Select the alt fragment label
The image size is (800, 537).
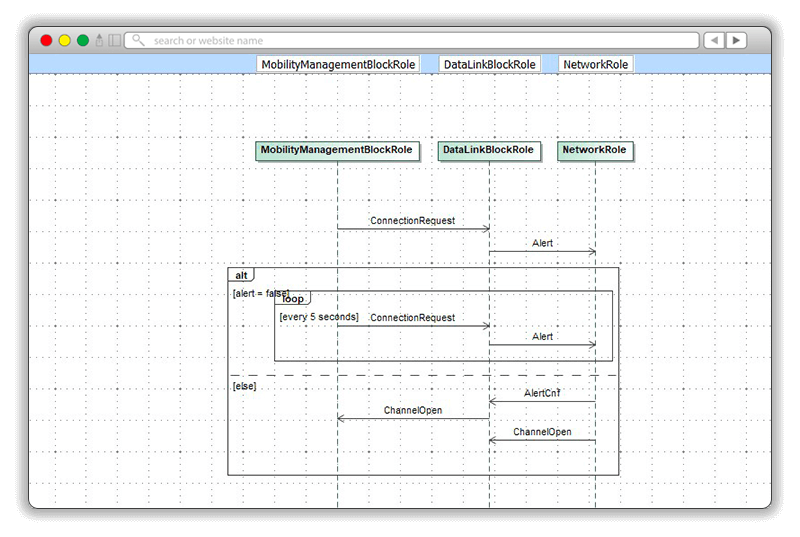tap(241, 275)
